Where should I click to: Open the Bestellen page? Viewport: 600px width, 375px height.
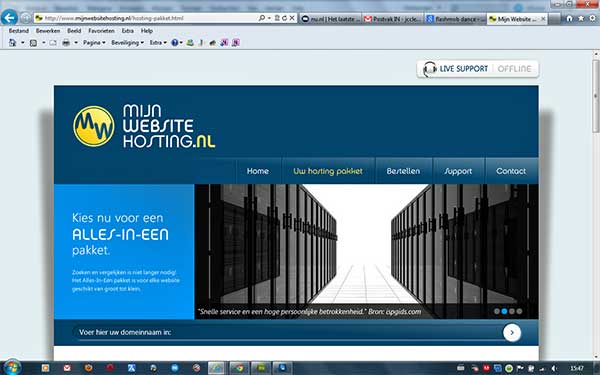(403, 171)
